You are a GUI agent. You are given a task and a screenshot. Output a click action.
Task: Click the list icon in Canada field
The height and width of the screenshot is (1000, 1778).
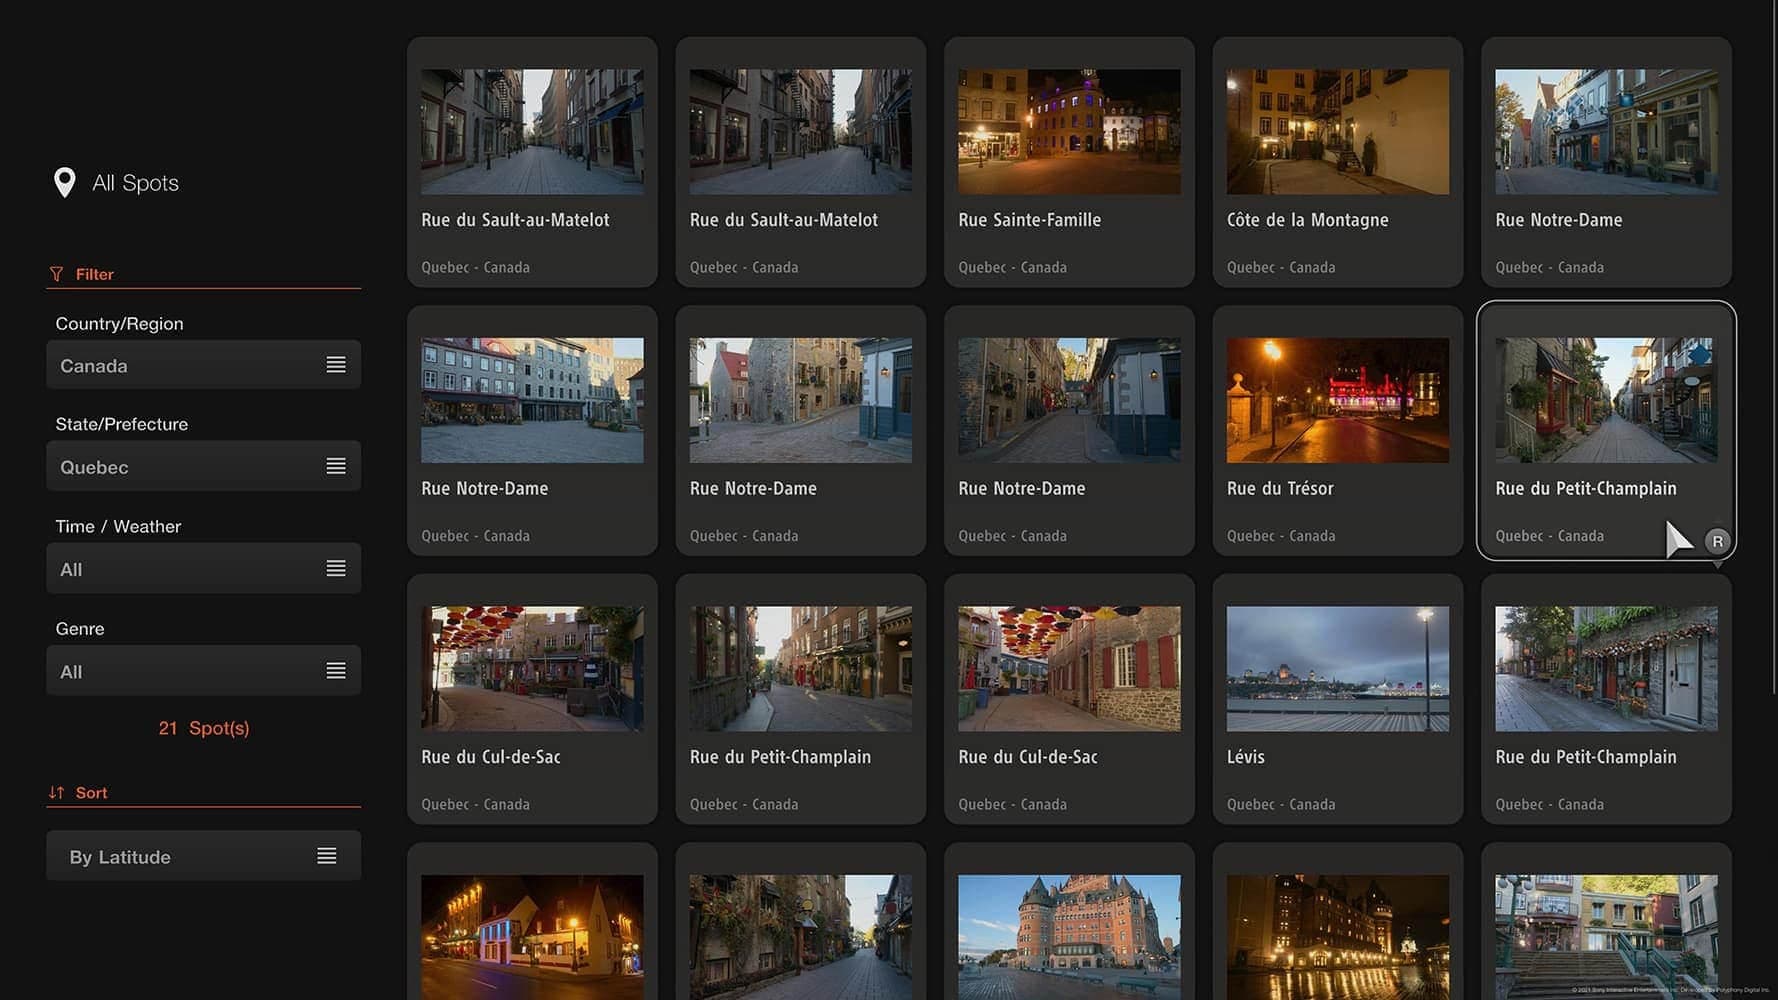tap(336, 365)
